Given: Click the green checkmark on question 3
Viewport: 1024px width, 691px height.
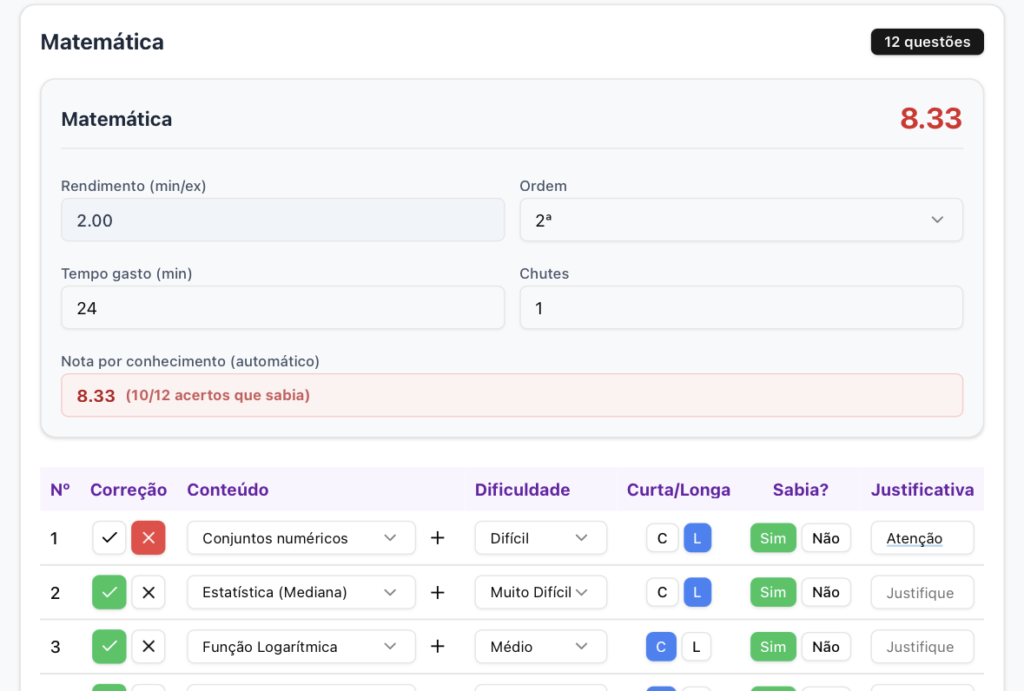Looking at the screenshot, I should click(x=109, y=646).
